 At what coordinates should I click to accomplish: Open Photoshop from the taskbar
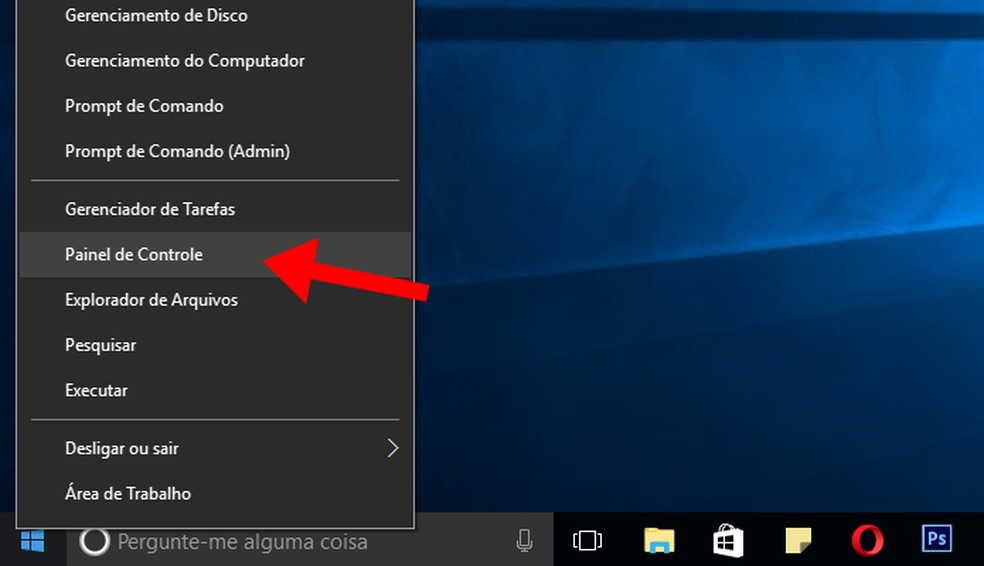click(937, 539)
